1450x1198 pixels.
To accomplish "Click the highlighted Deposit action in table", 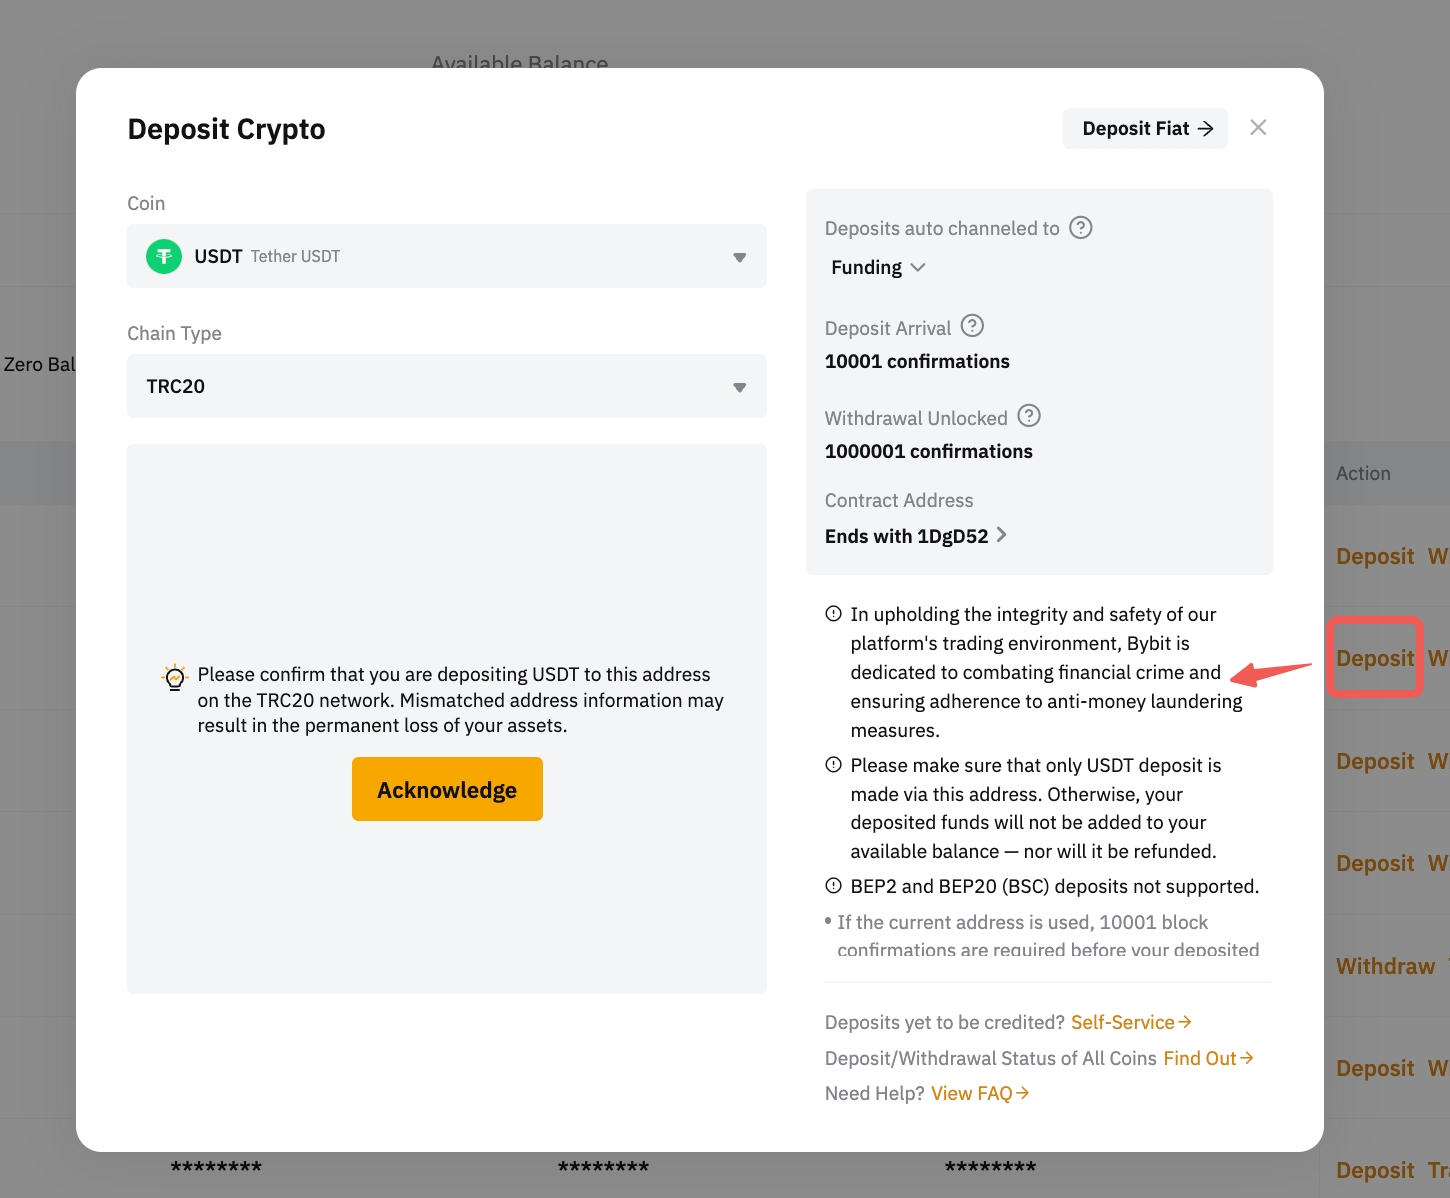I will click(1375, 658).
